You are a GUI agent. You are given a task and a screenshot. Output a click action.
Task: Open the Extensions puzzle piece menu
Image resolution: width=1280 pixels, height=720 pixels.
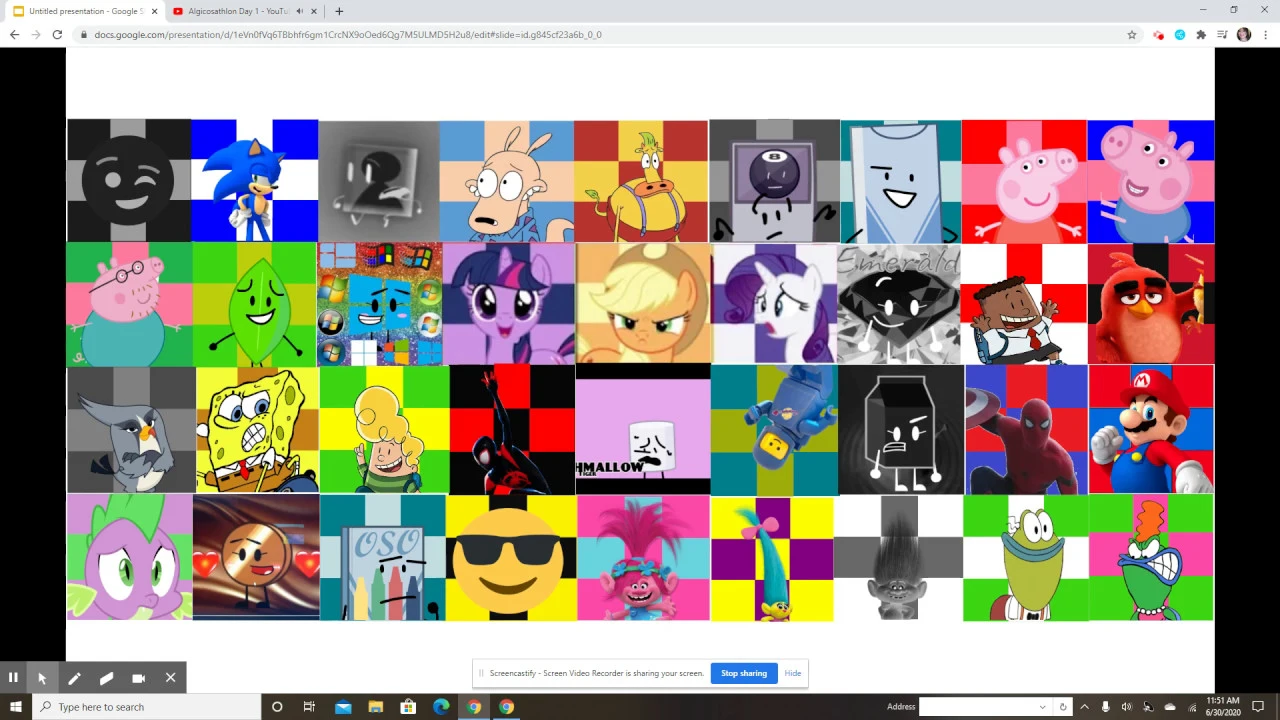(1201, 34)
